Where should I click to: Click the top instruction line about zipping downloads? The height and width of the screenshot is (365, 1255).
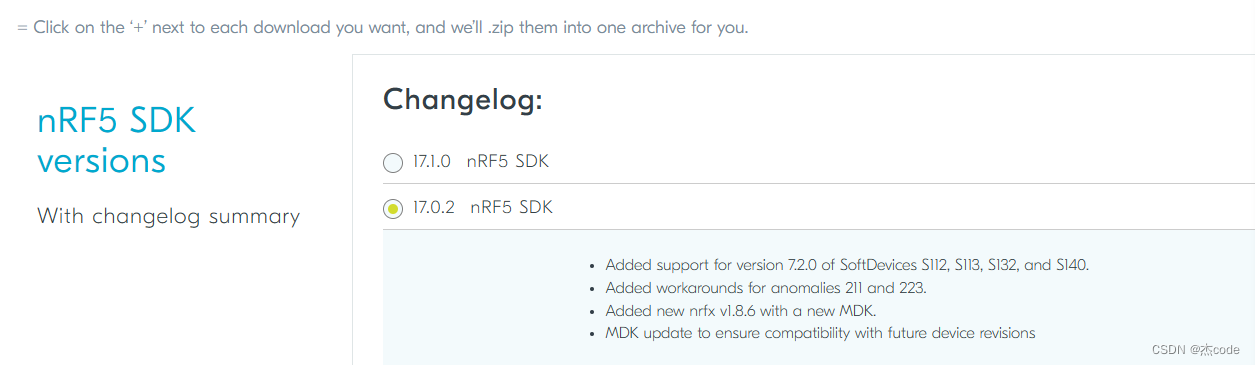382,27
